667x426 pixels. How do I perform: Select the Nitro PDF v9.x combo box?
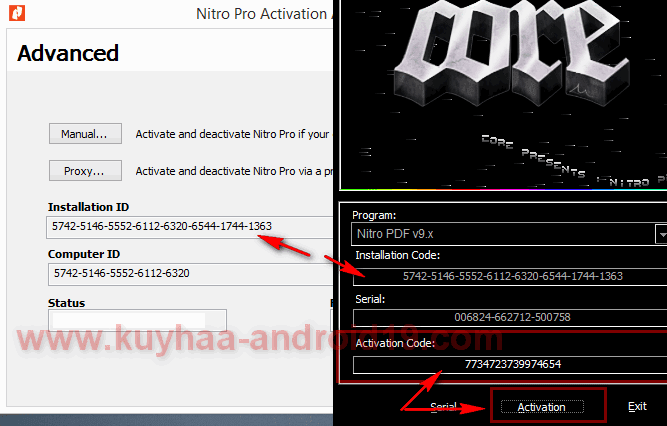click(509, 234)
